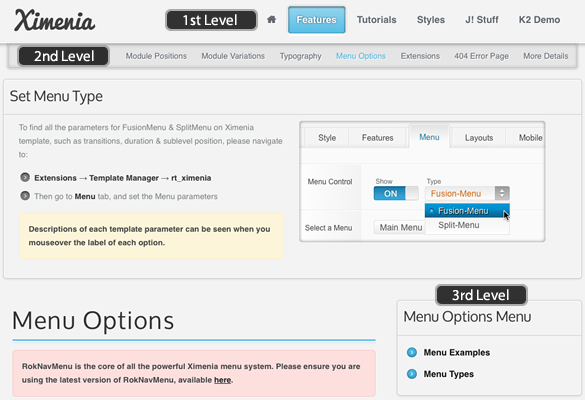The height and width of the screenshot is (400, 585).
Task: Open the Fusion-Menu type dropdown arrows
Action: pos(502,193)
